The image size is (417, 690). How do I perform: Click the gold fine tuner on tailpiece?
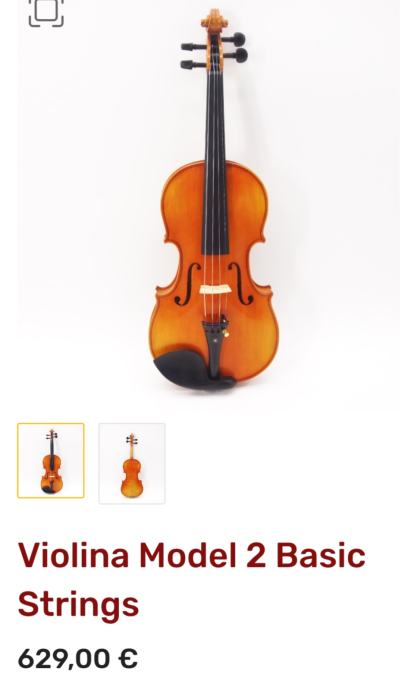click(227, 334)
